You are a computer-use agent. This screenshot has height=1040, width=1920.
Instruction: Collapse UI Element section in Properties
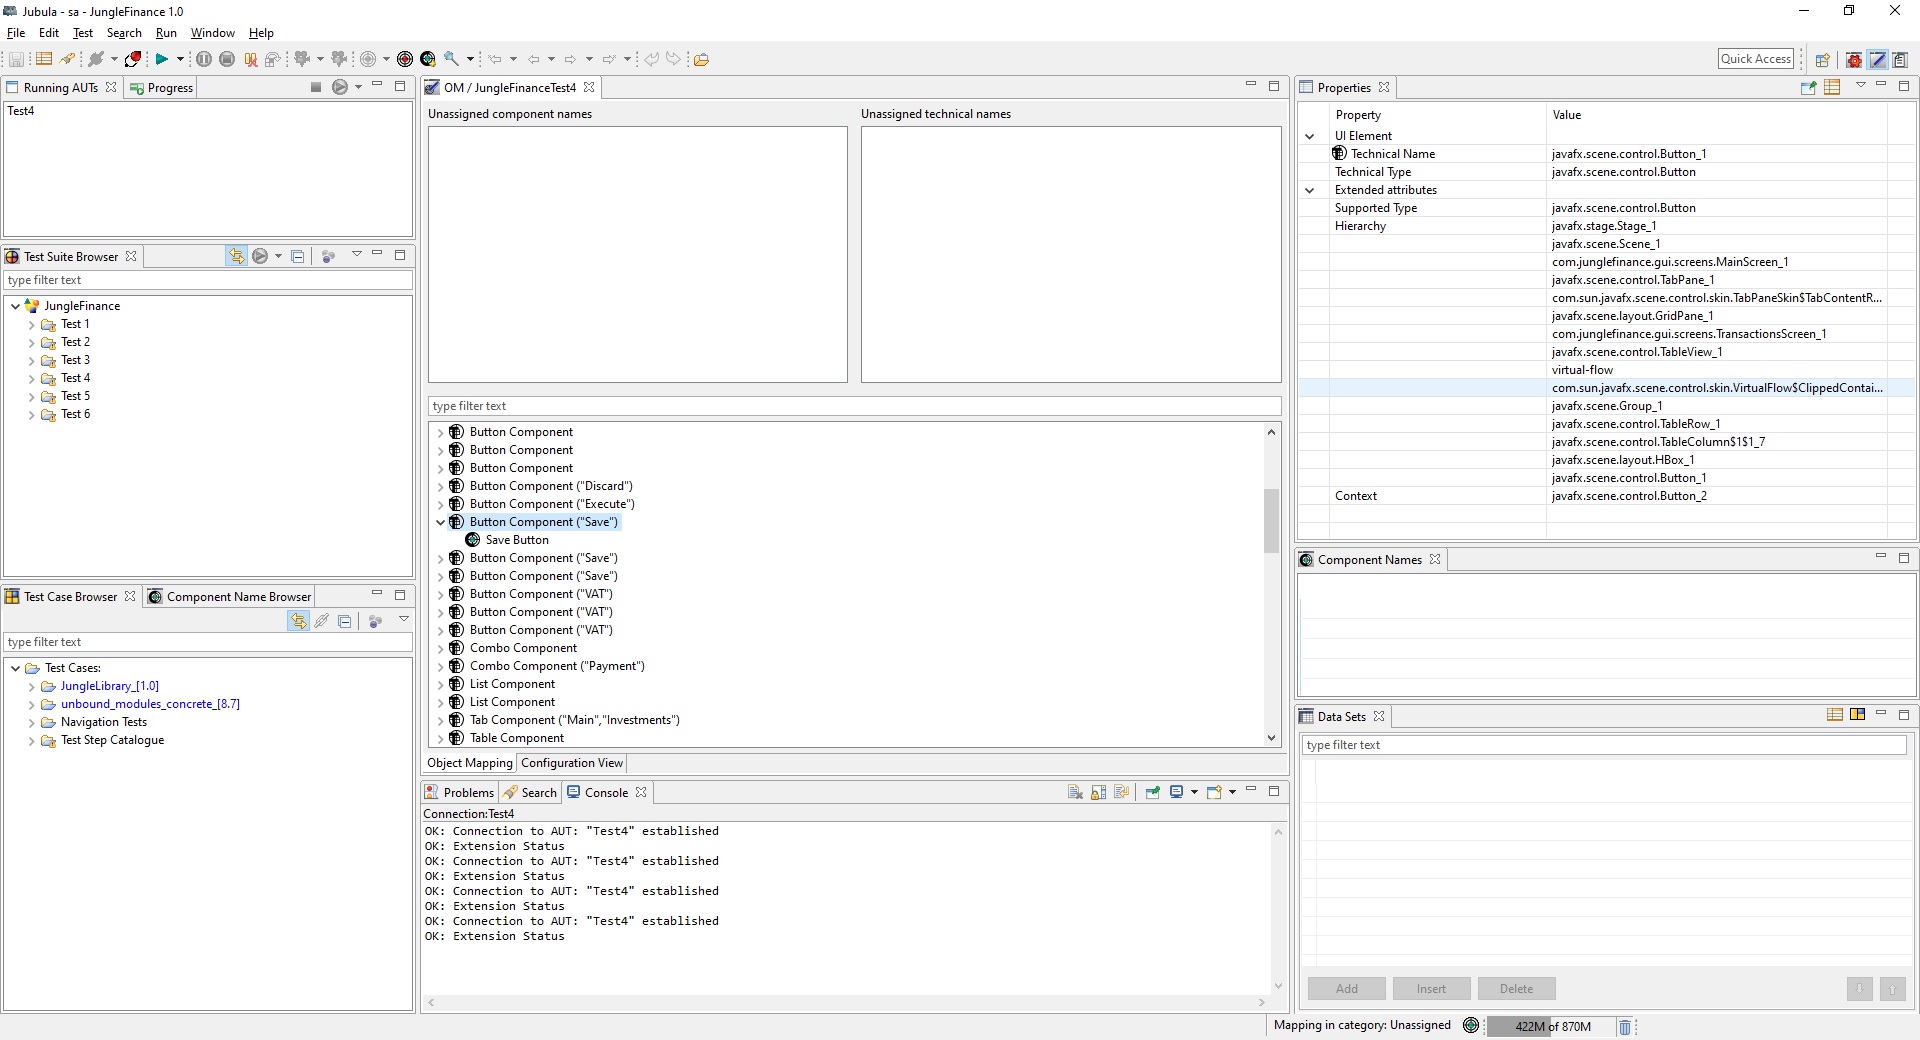(1309, 136)
